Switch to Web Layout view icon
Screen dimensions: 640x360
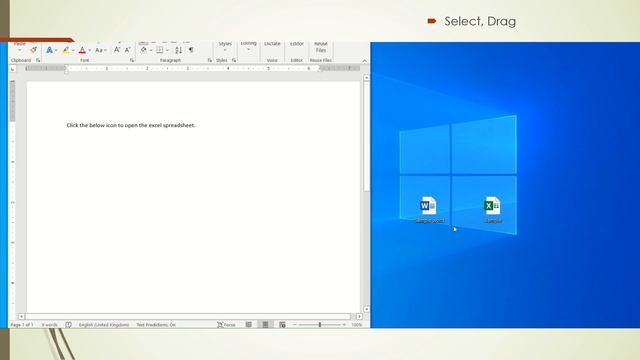click(282, 325)
